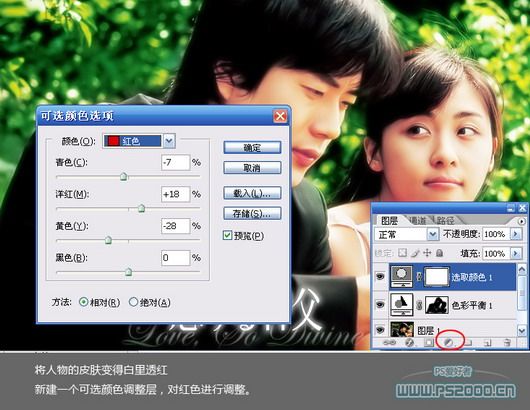
Task: Minimize the Layers palette window
Action: coord(511,208)
